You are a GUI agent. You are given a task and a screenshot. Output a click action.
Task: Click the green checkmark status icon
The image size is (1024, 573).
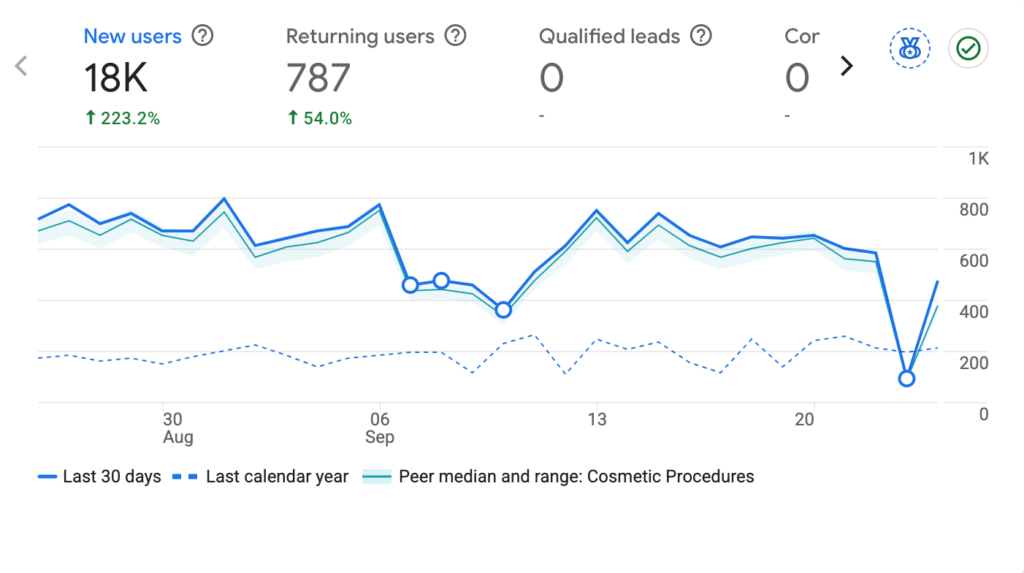(x=968, y=48)
